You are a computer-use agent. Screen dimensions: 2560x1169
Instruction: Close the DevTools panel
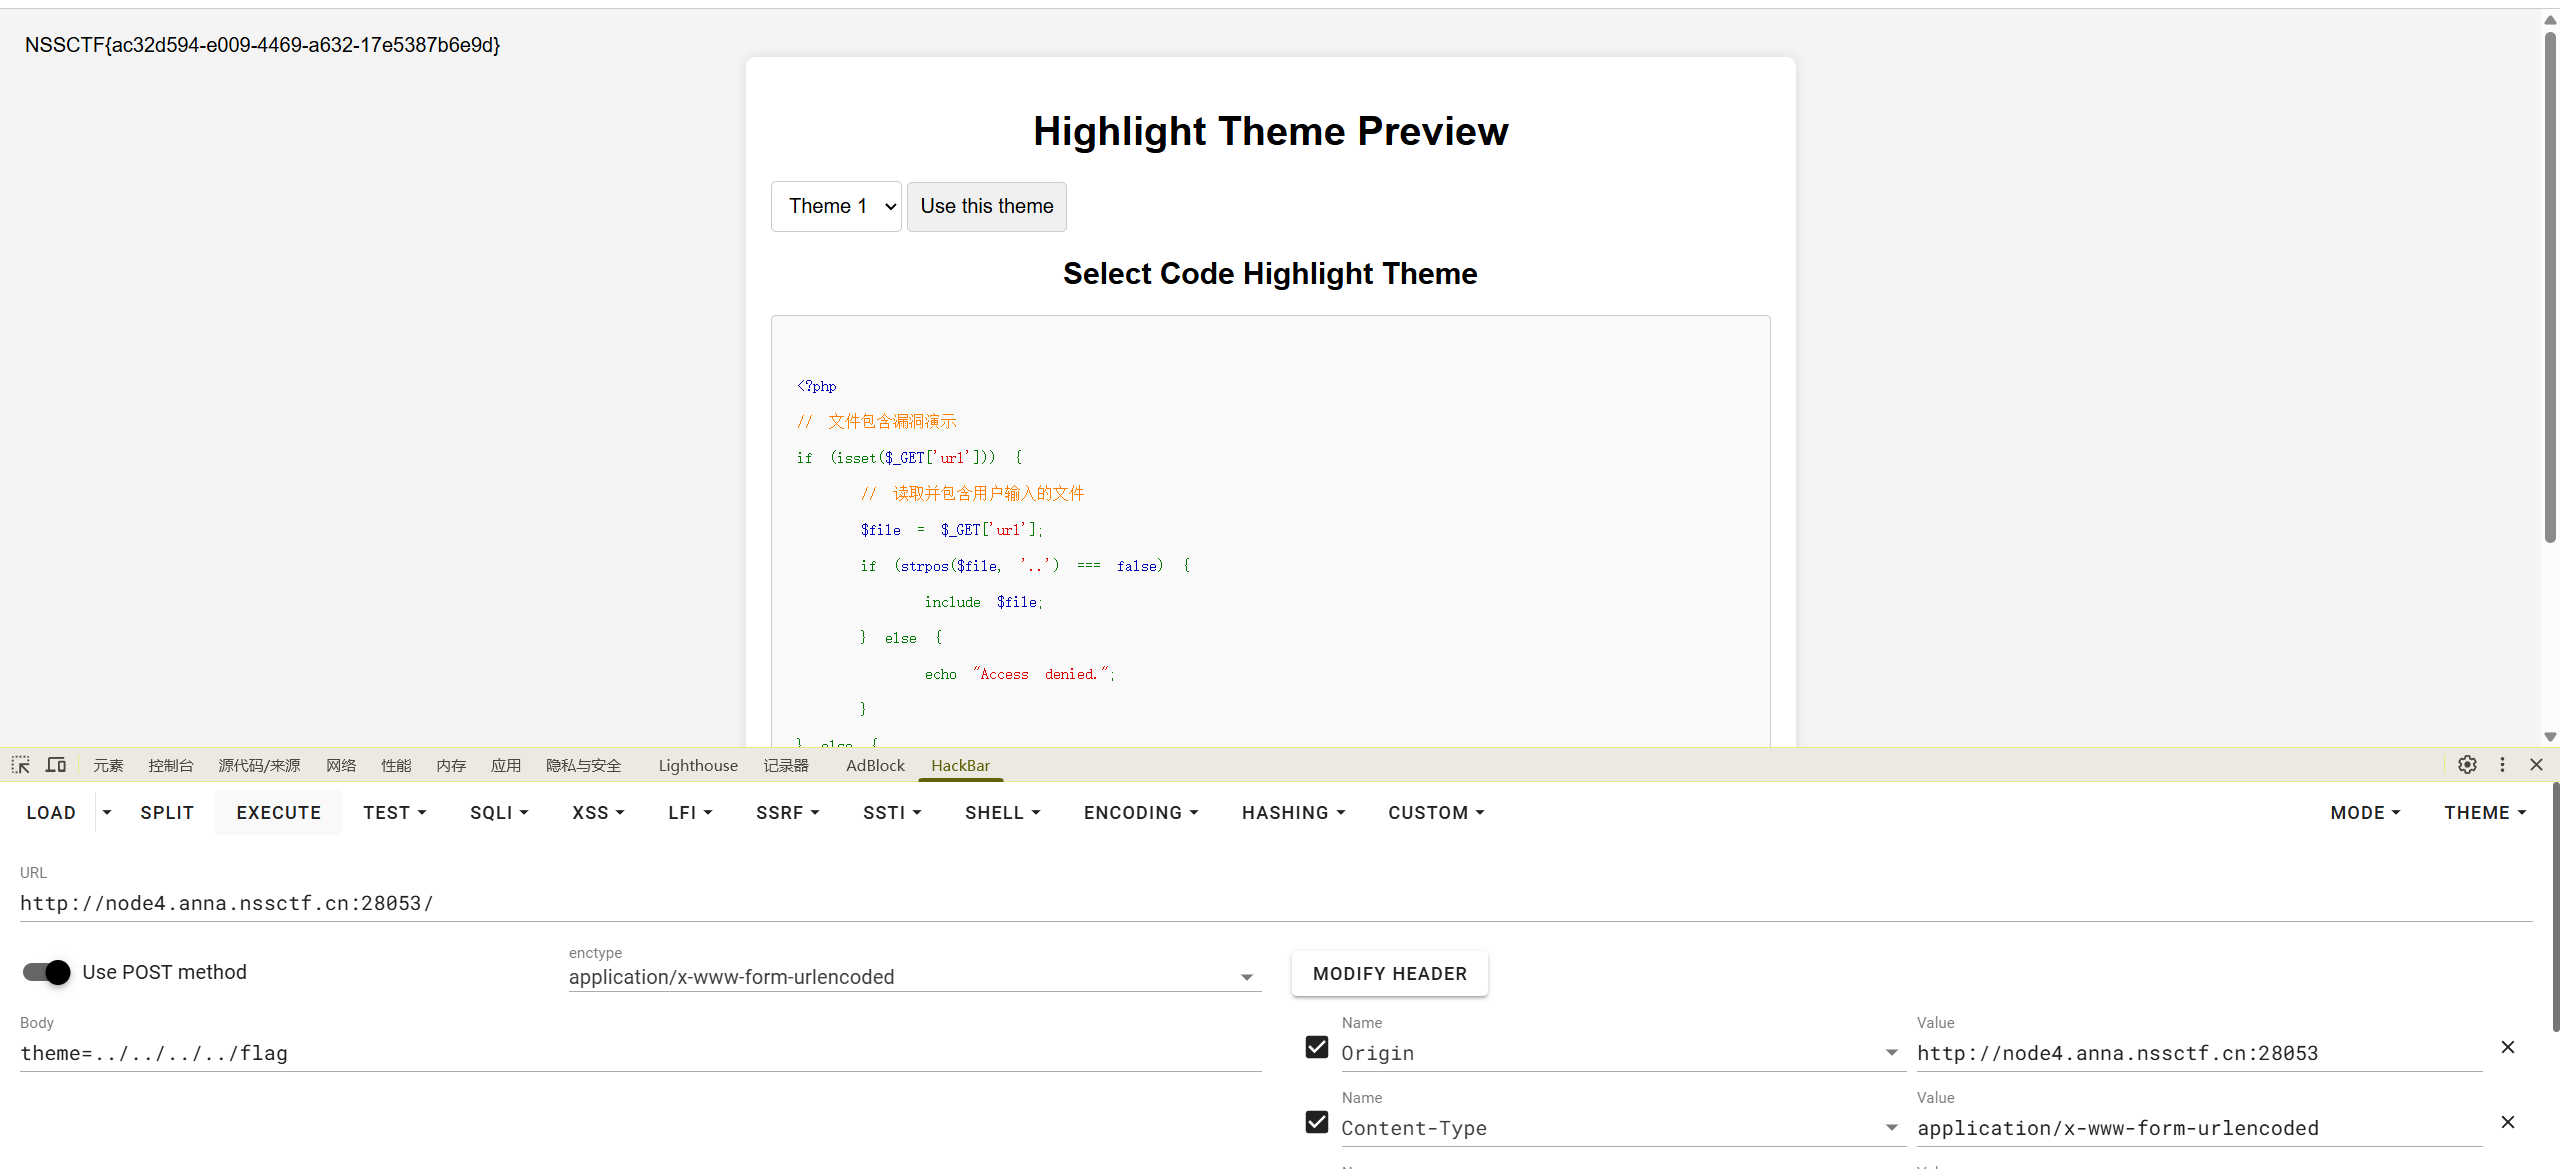click(2536, 765)
